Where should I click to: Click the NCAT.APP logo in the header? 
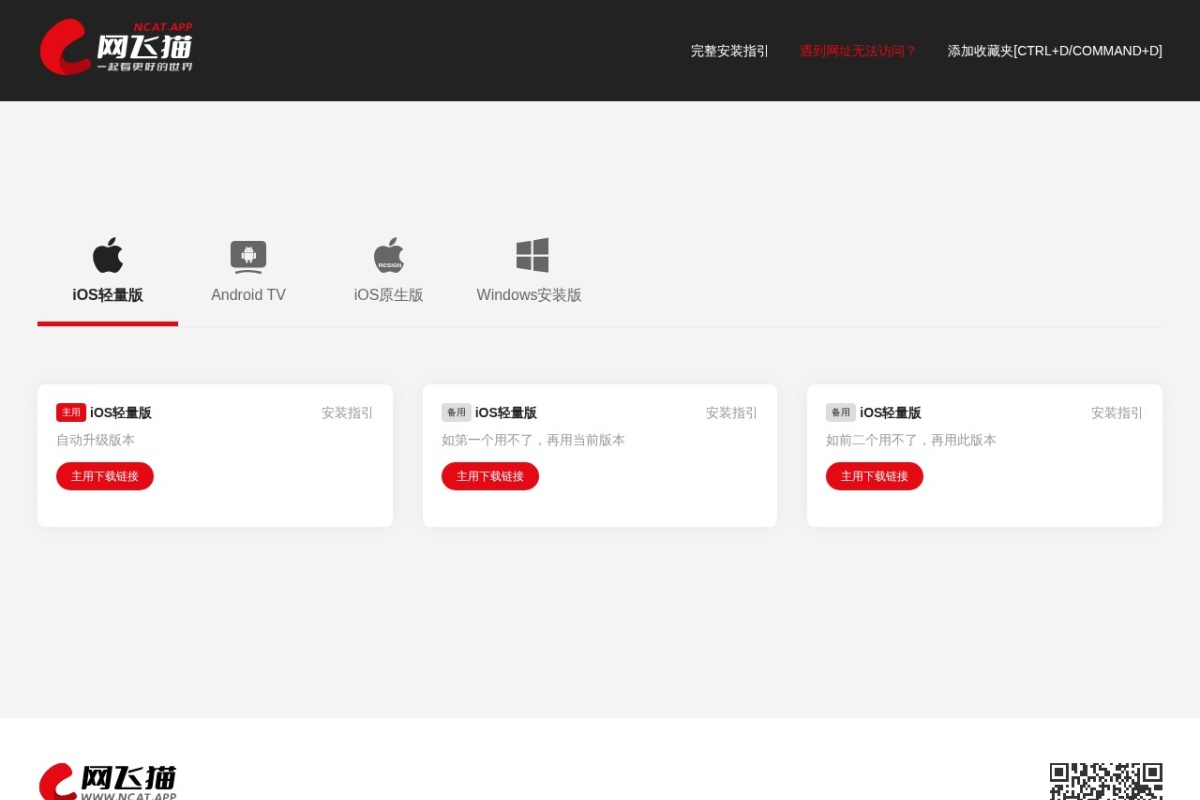(116, 47)
